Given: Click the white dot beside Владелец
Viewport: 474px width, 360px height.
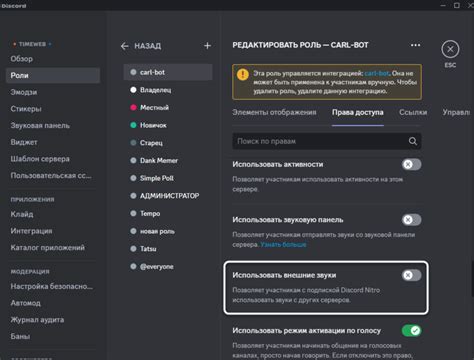Looking at the screenshot, I should click(x=133, y=90).
